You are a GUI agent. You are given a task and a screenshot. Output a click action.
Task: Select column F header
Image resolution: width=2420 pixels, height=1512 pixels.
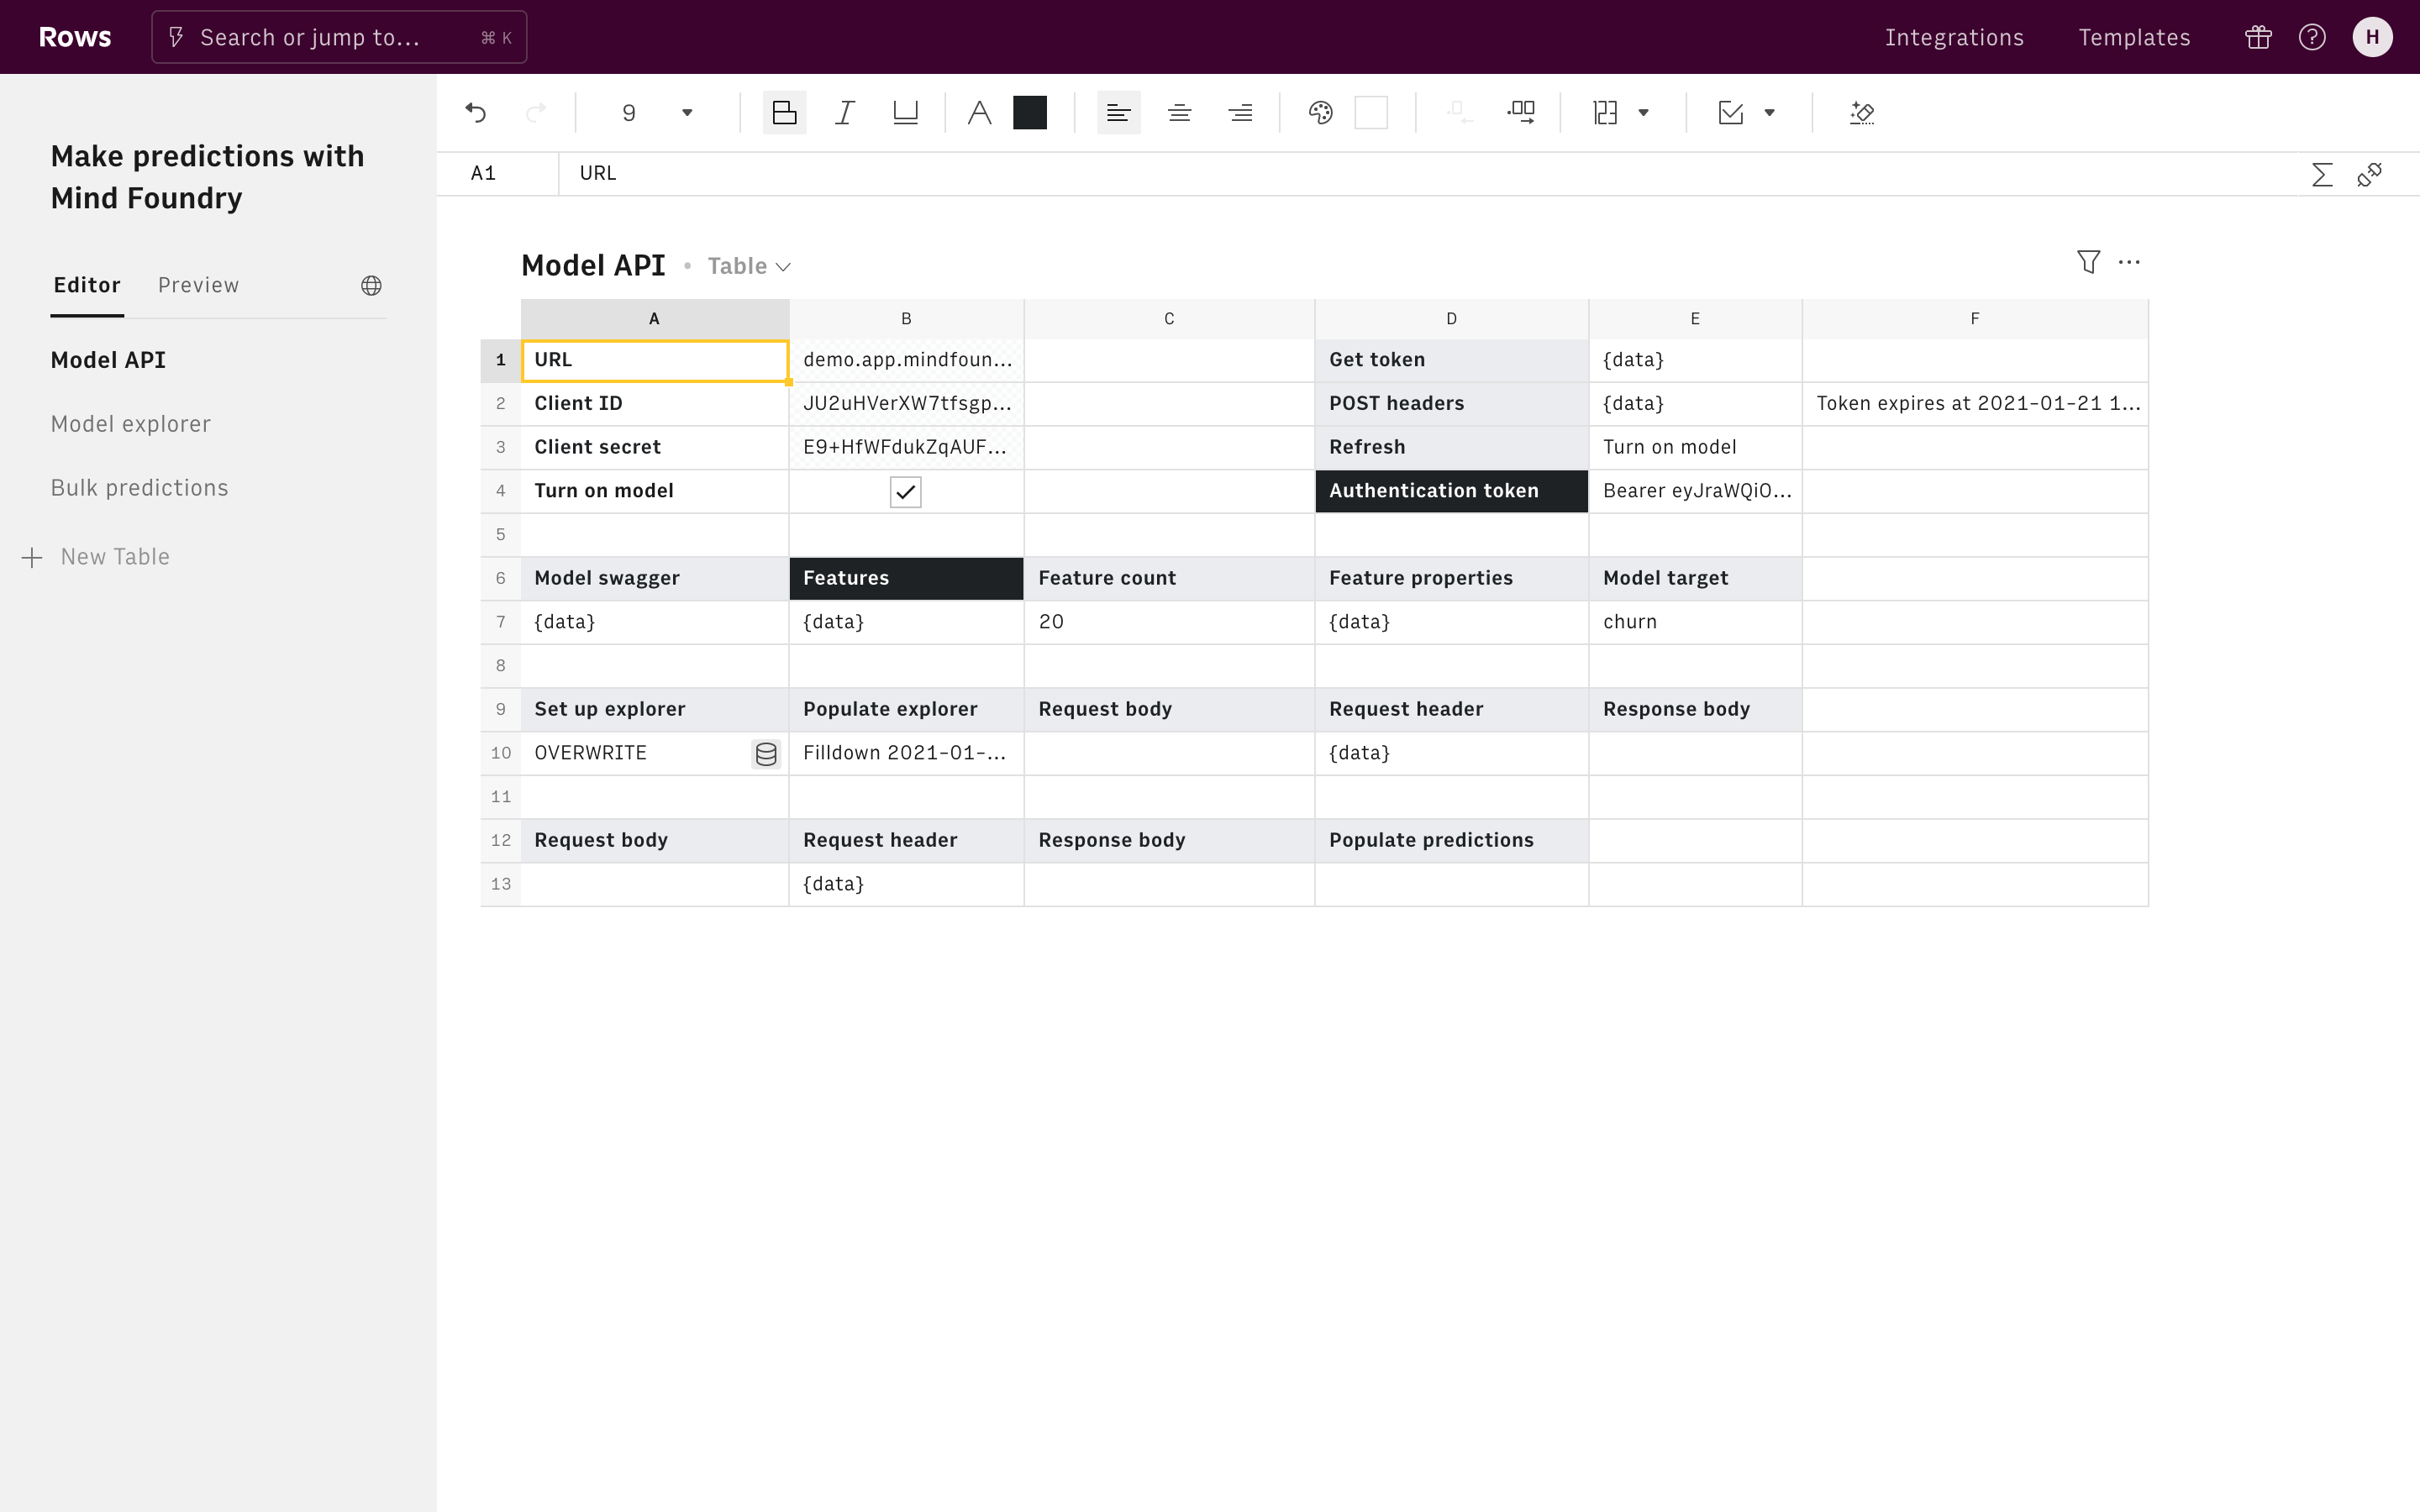(1974, 319)
